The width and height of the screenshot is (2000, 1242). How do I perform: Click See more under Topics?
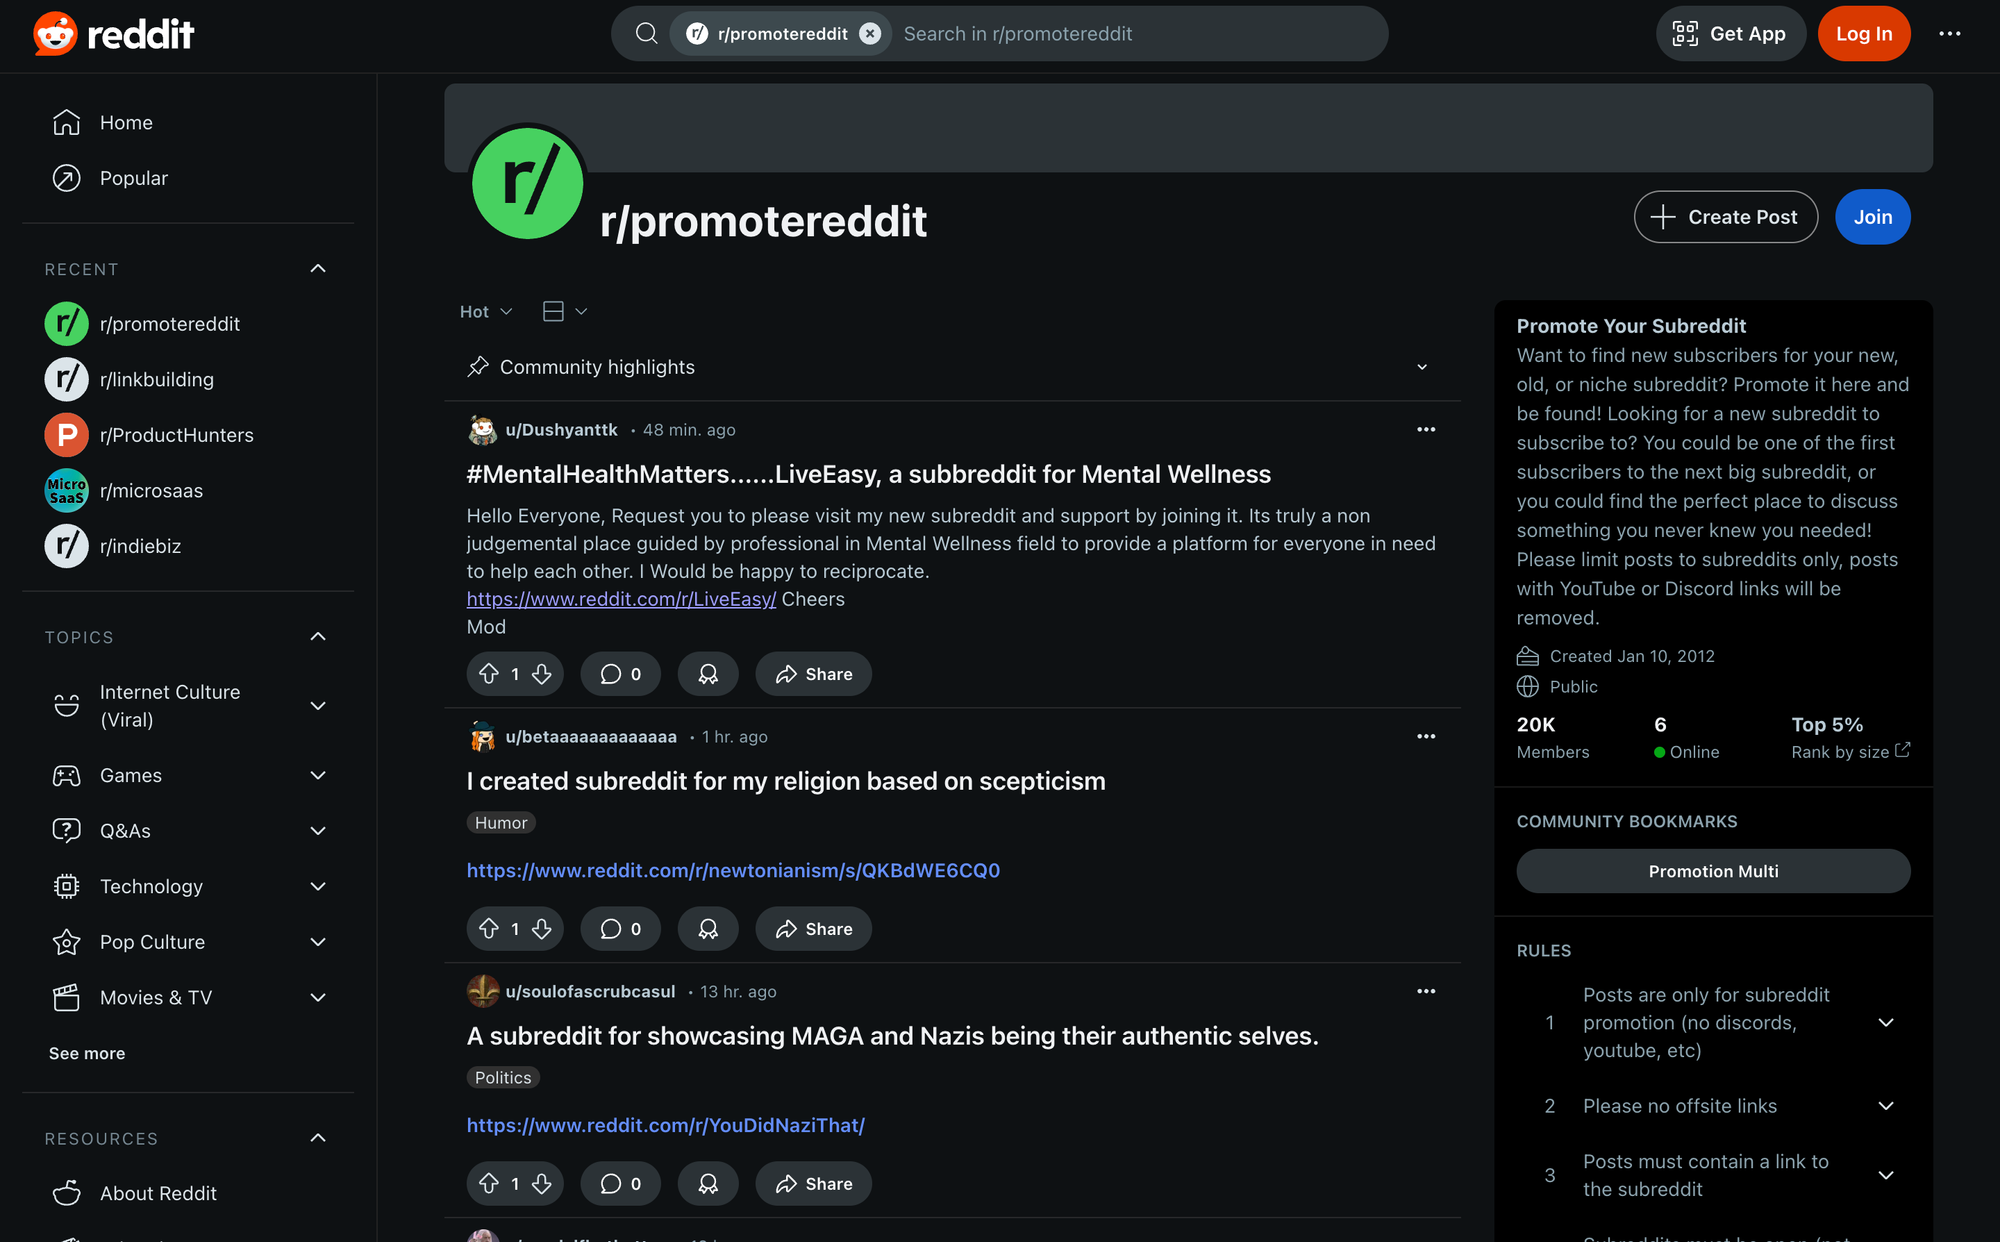tap(87, 1053)
